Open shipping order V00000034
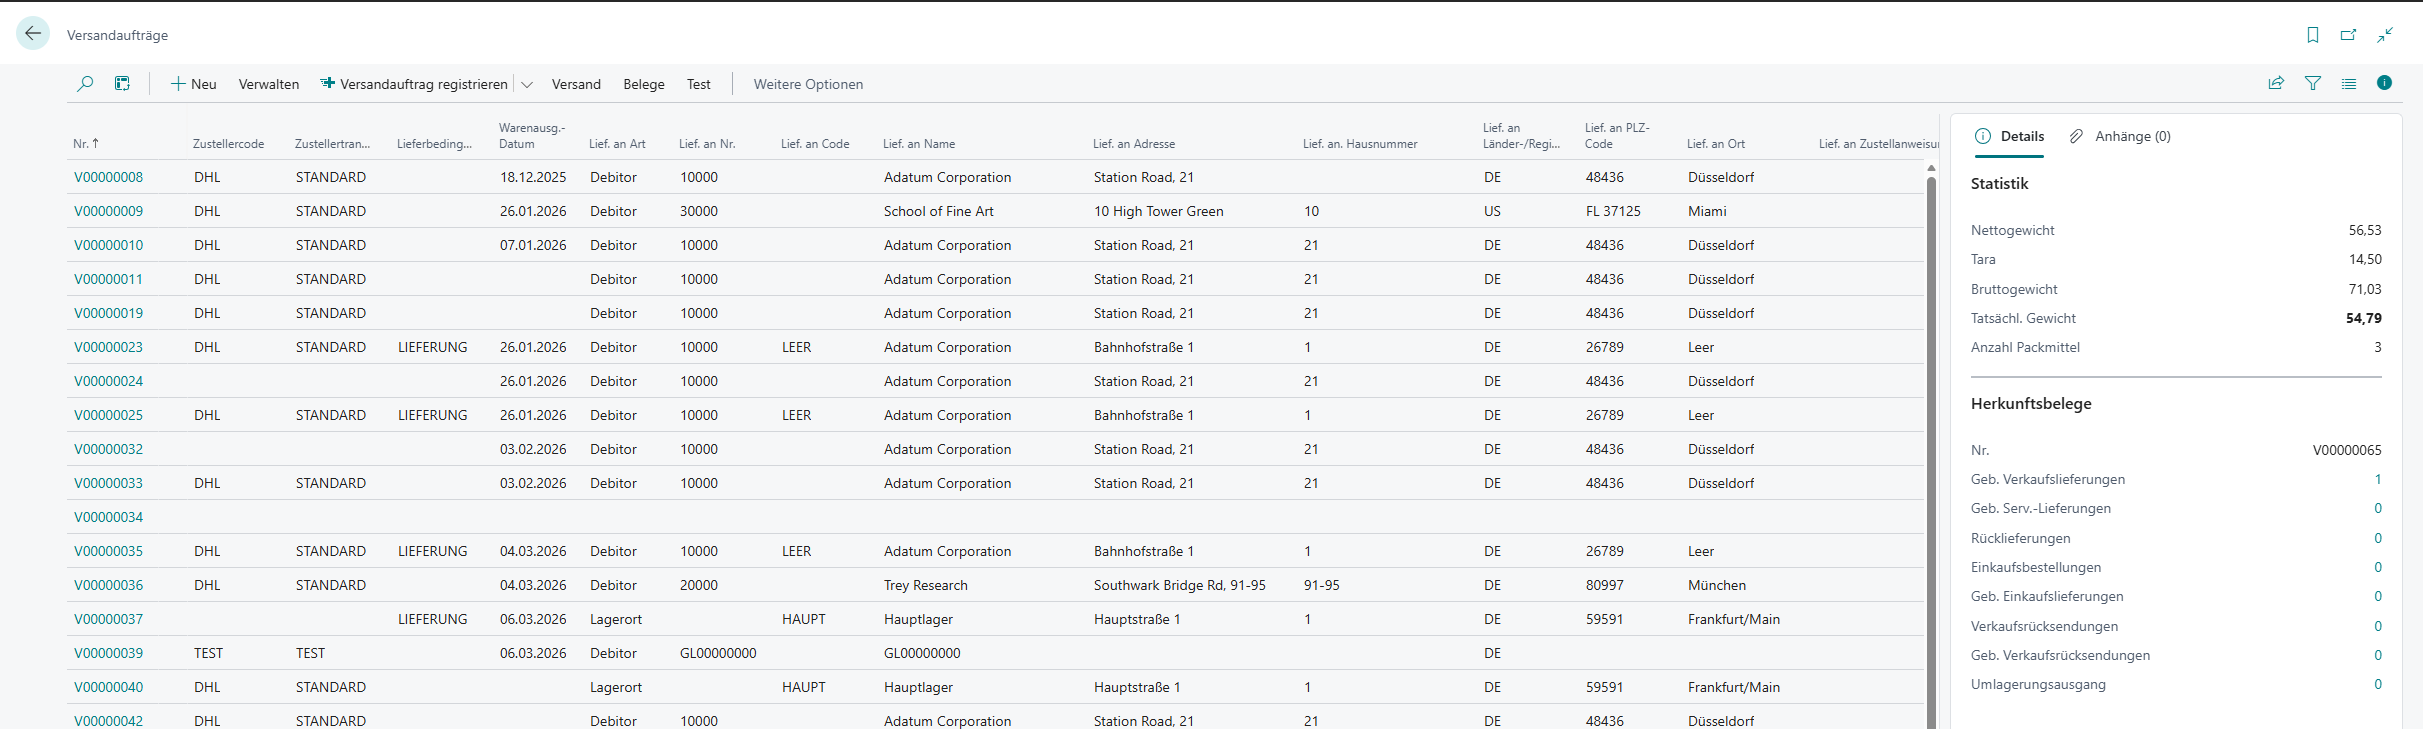 (108, 517)
